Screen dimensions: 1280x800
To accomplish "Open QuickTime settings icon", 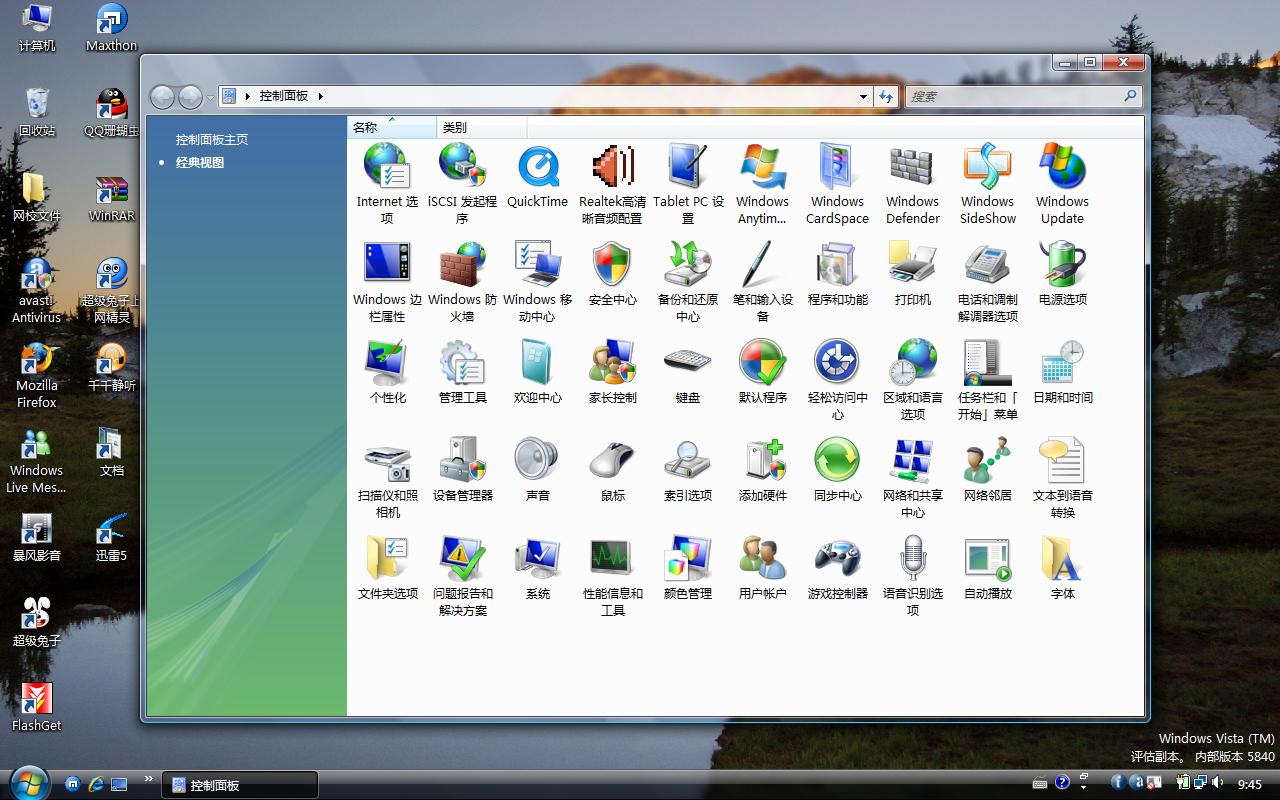I will 537,175.
